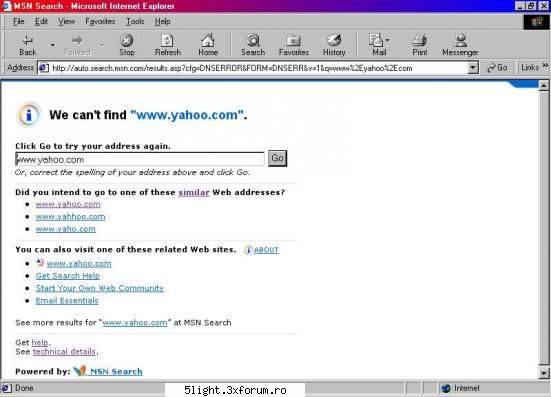551x397 pixels.
Task: Click the 'help' link after Get
Action: pyautogui.click(x=40, y=342)
